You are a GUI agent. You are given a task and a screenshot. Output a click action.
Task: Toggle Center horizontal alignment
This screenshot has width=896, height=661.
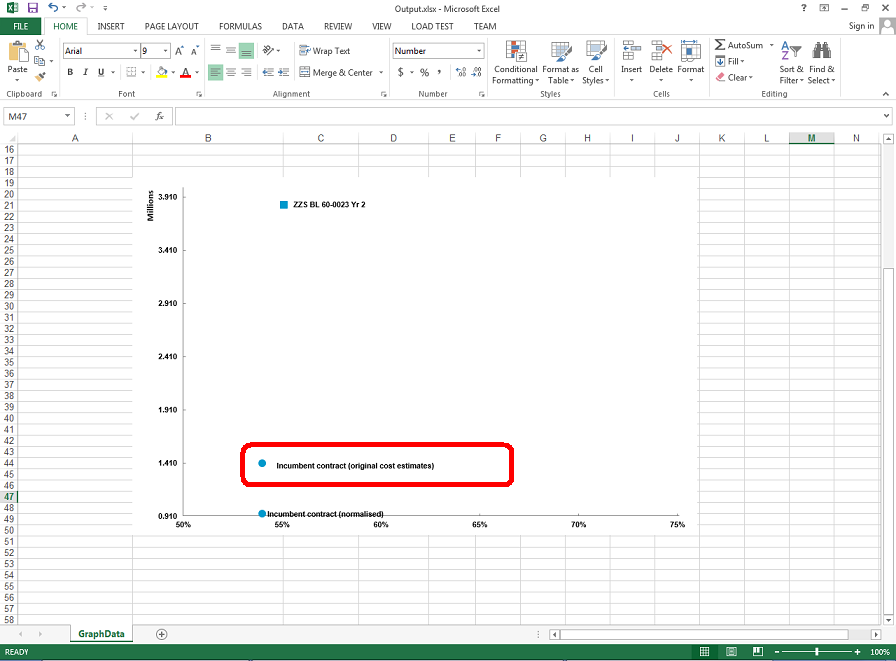[x=231, y=73]
